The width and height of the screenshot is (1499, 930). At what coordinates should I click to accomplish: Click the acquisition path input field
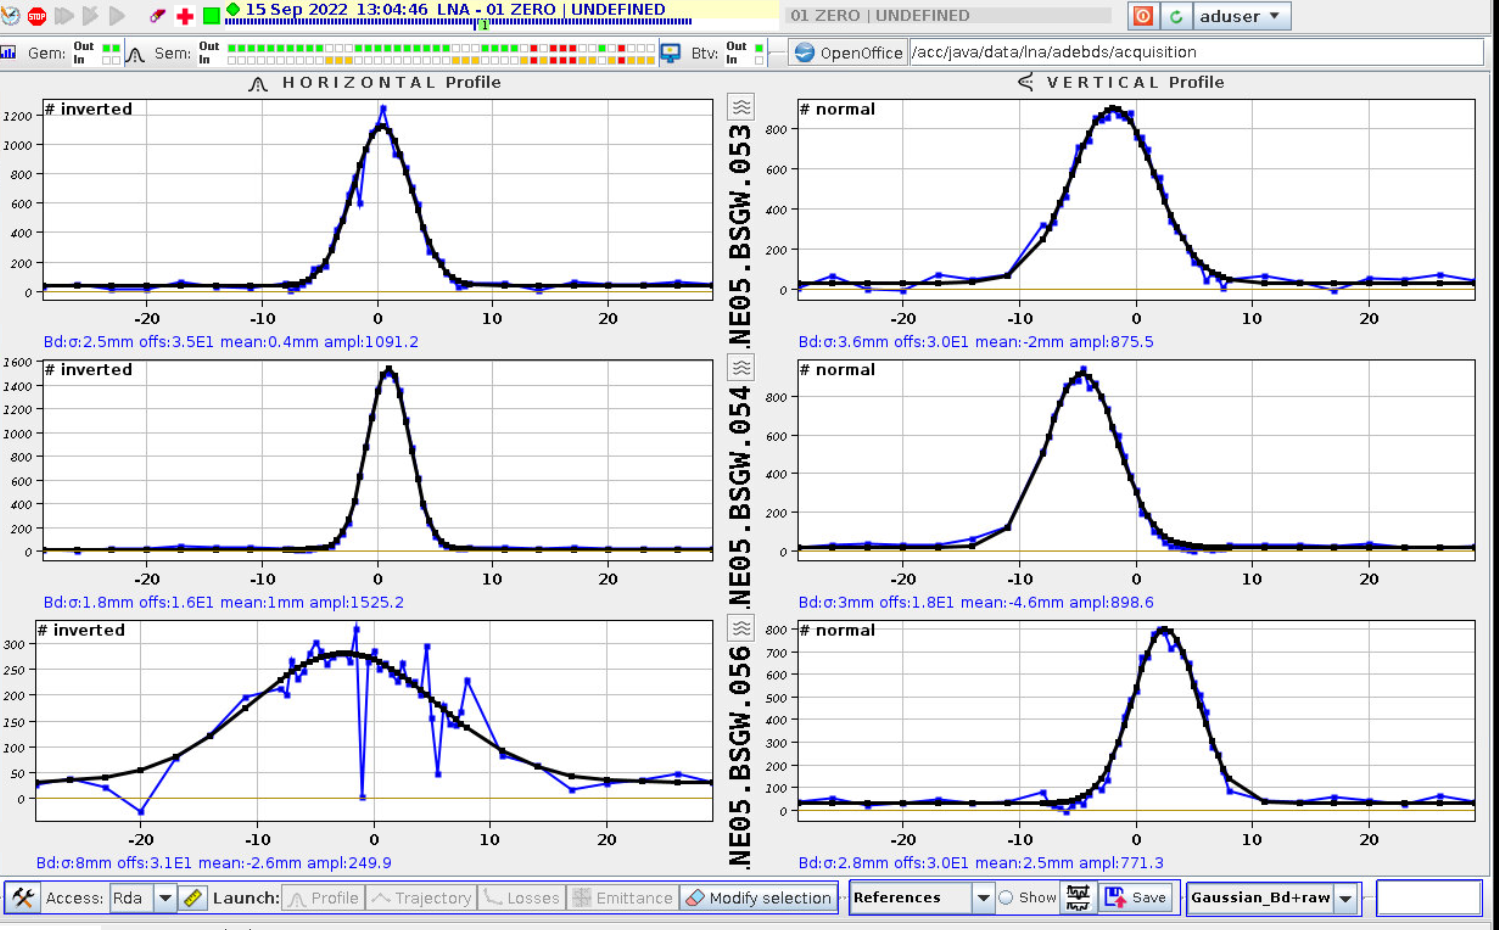(1196, 52)
